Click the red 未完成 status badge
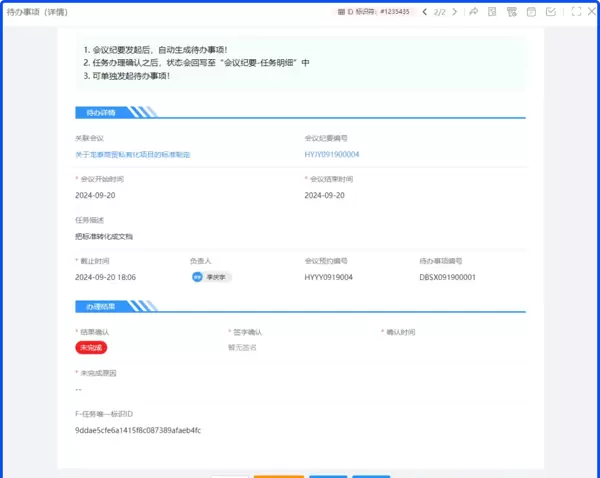 [91, 347]
